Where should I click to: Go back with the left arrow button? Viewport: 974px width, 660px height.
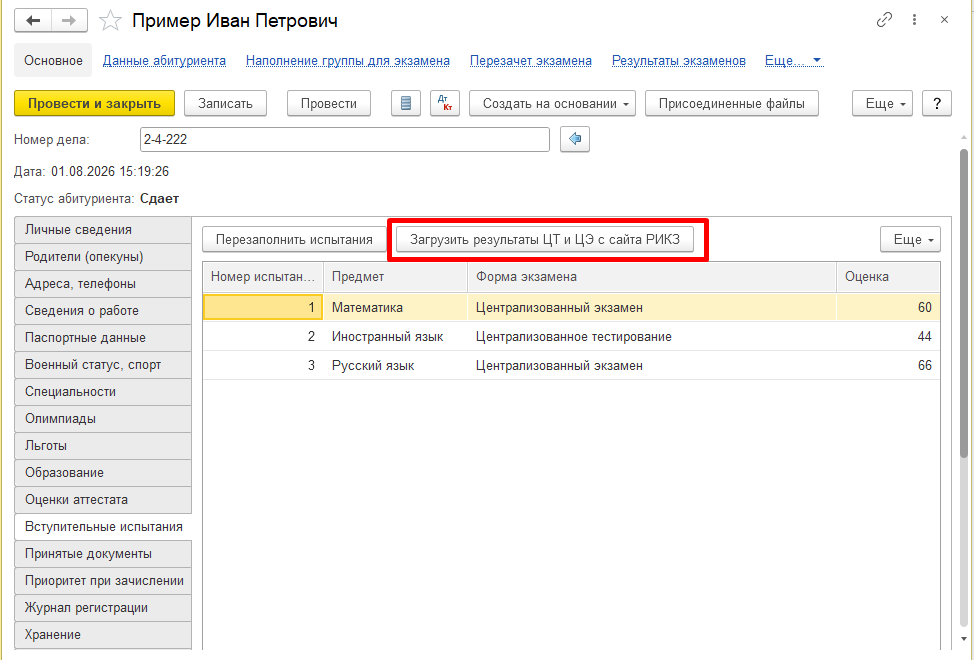[x=33, y=20]
